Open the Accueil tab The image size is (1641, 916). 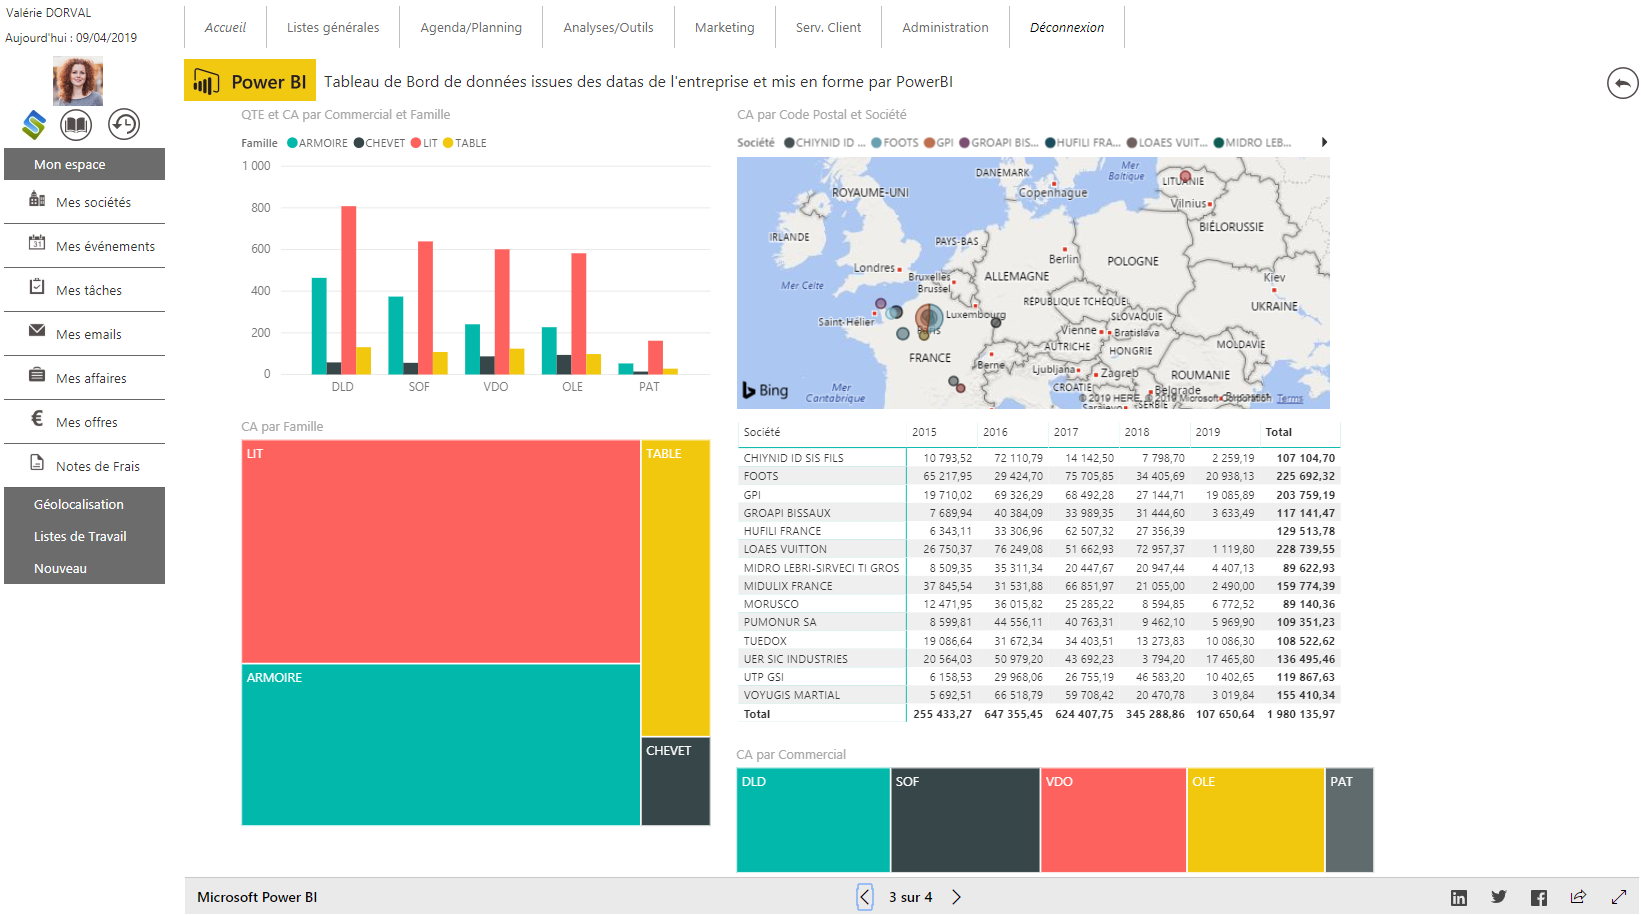[225, 27]
